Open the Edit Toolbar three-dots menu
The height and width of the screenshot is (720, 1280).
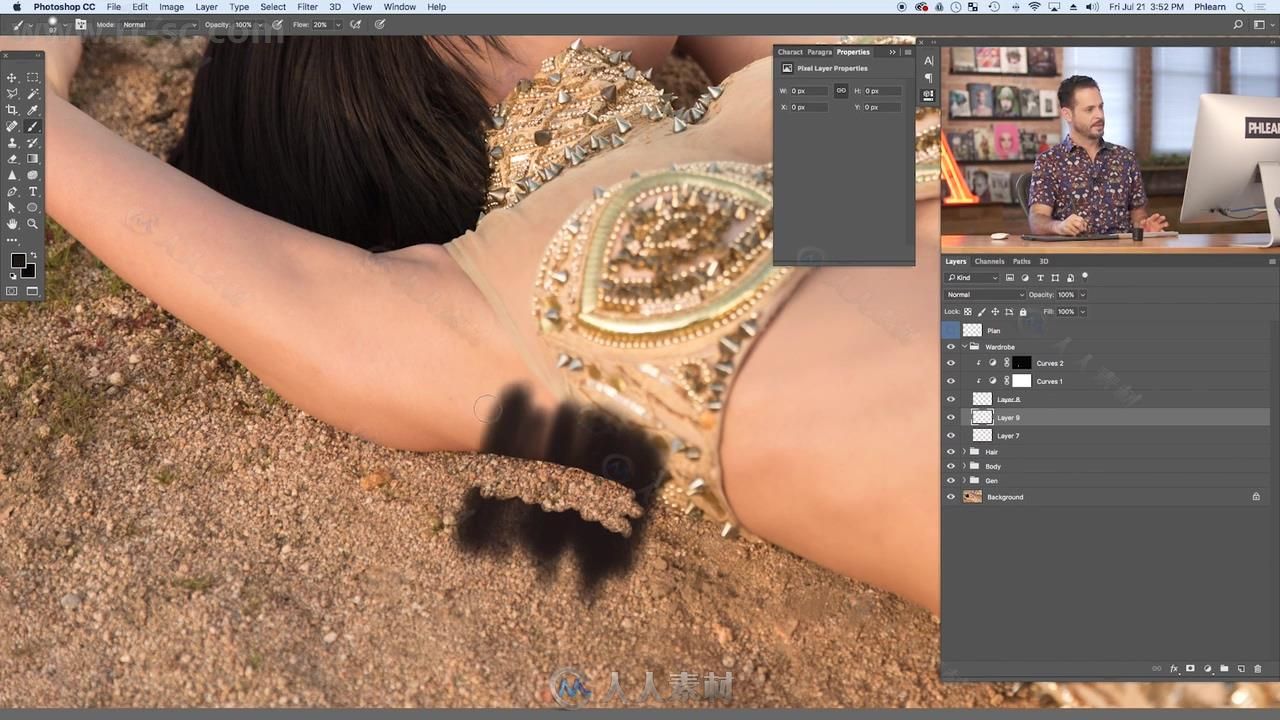click(x=12, y=240)
